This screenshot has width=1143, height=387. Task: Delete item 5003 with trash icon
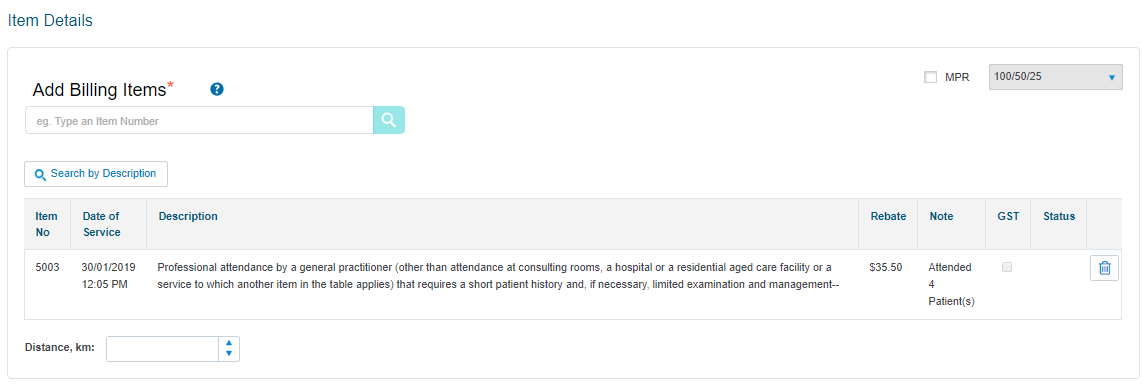pos(1104,268)
